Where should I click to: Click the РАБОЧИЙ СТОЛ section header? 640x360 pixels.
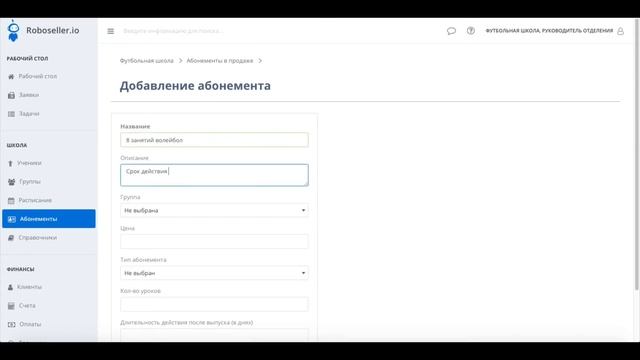(x=27, y=59)
